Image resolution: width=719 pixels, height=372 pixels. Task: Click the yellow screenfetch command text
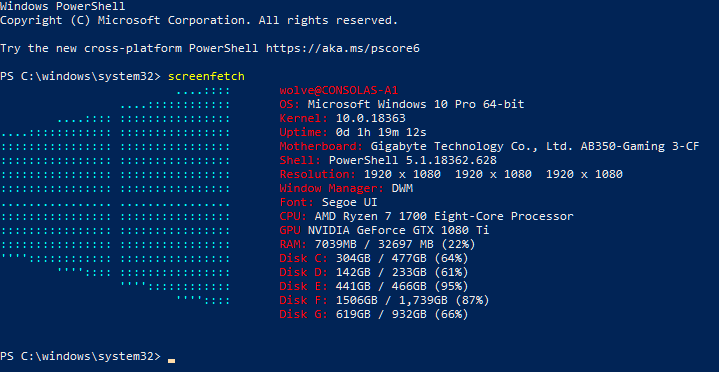pyautogui.click(x=206, y=77)
